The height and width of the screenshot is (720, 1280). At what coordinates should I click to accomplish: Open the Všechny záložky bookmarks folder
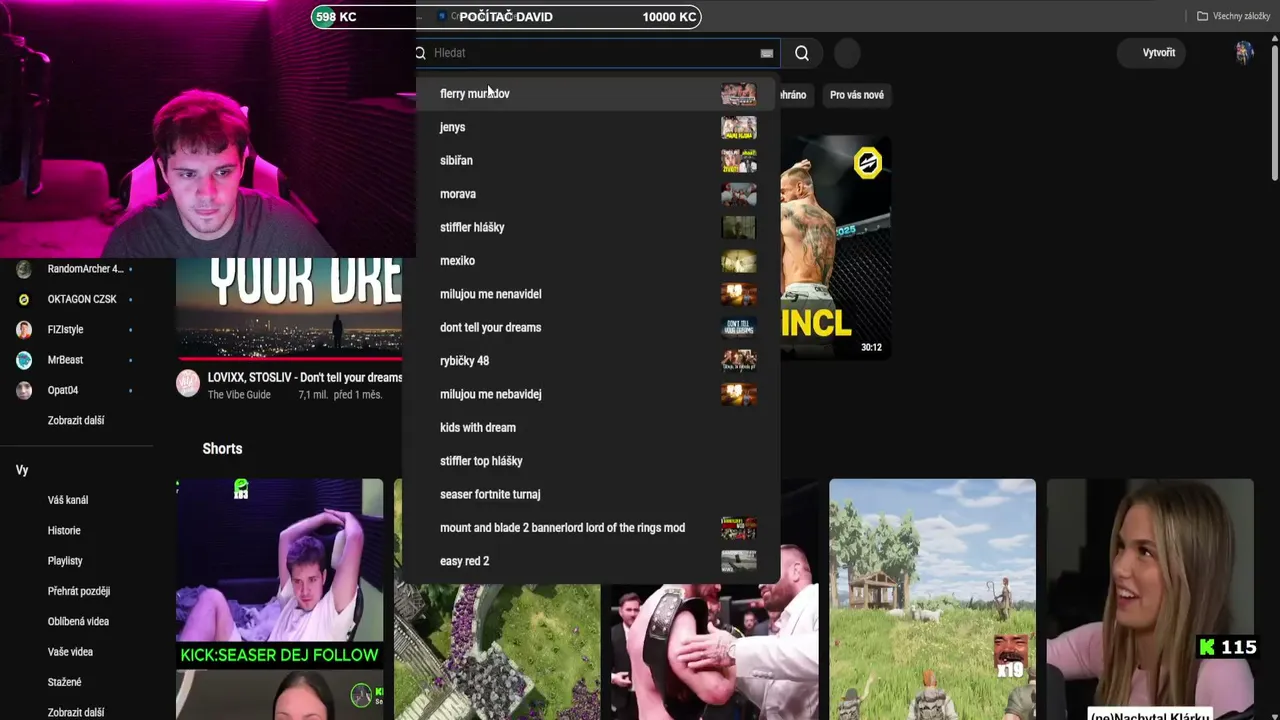1233,16
